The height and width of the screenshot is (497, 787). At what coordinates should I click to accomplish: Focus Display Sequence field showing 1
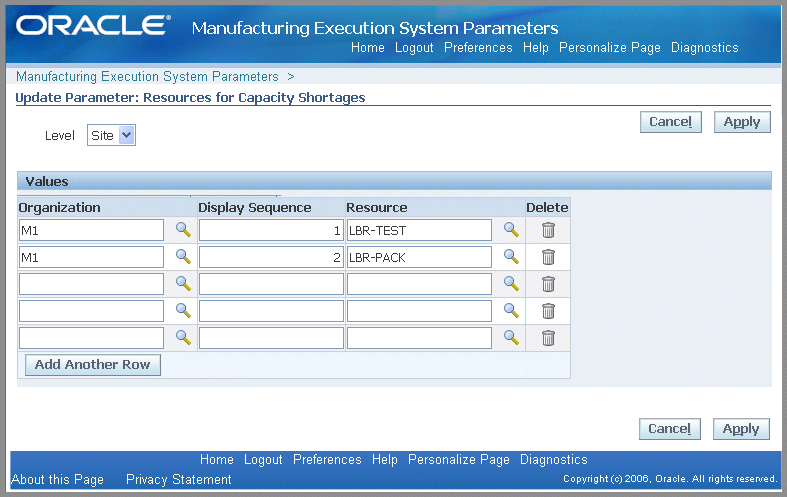271,230
